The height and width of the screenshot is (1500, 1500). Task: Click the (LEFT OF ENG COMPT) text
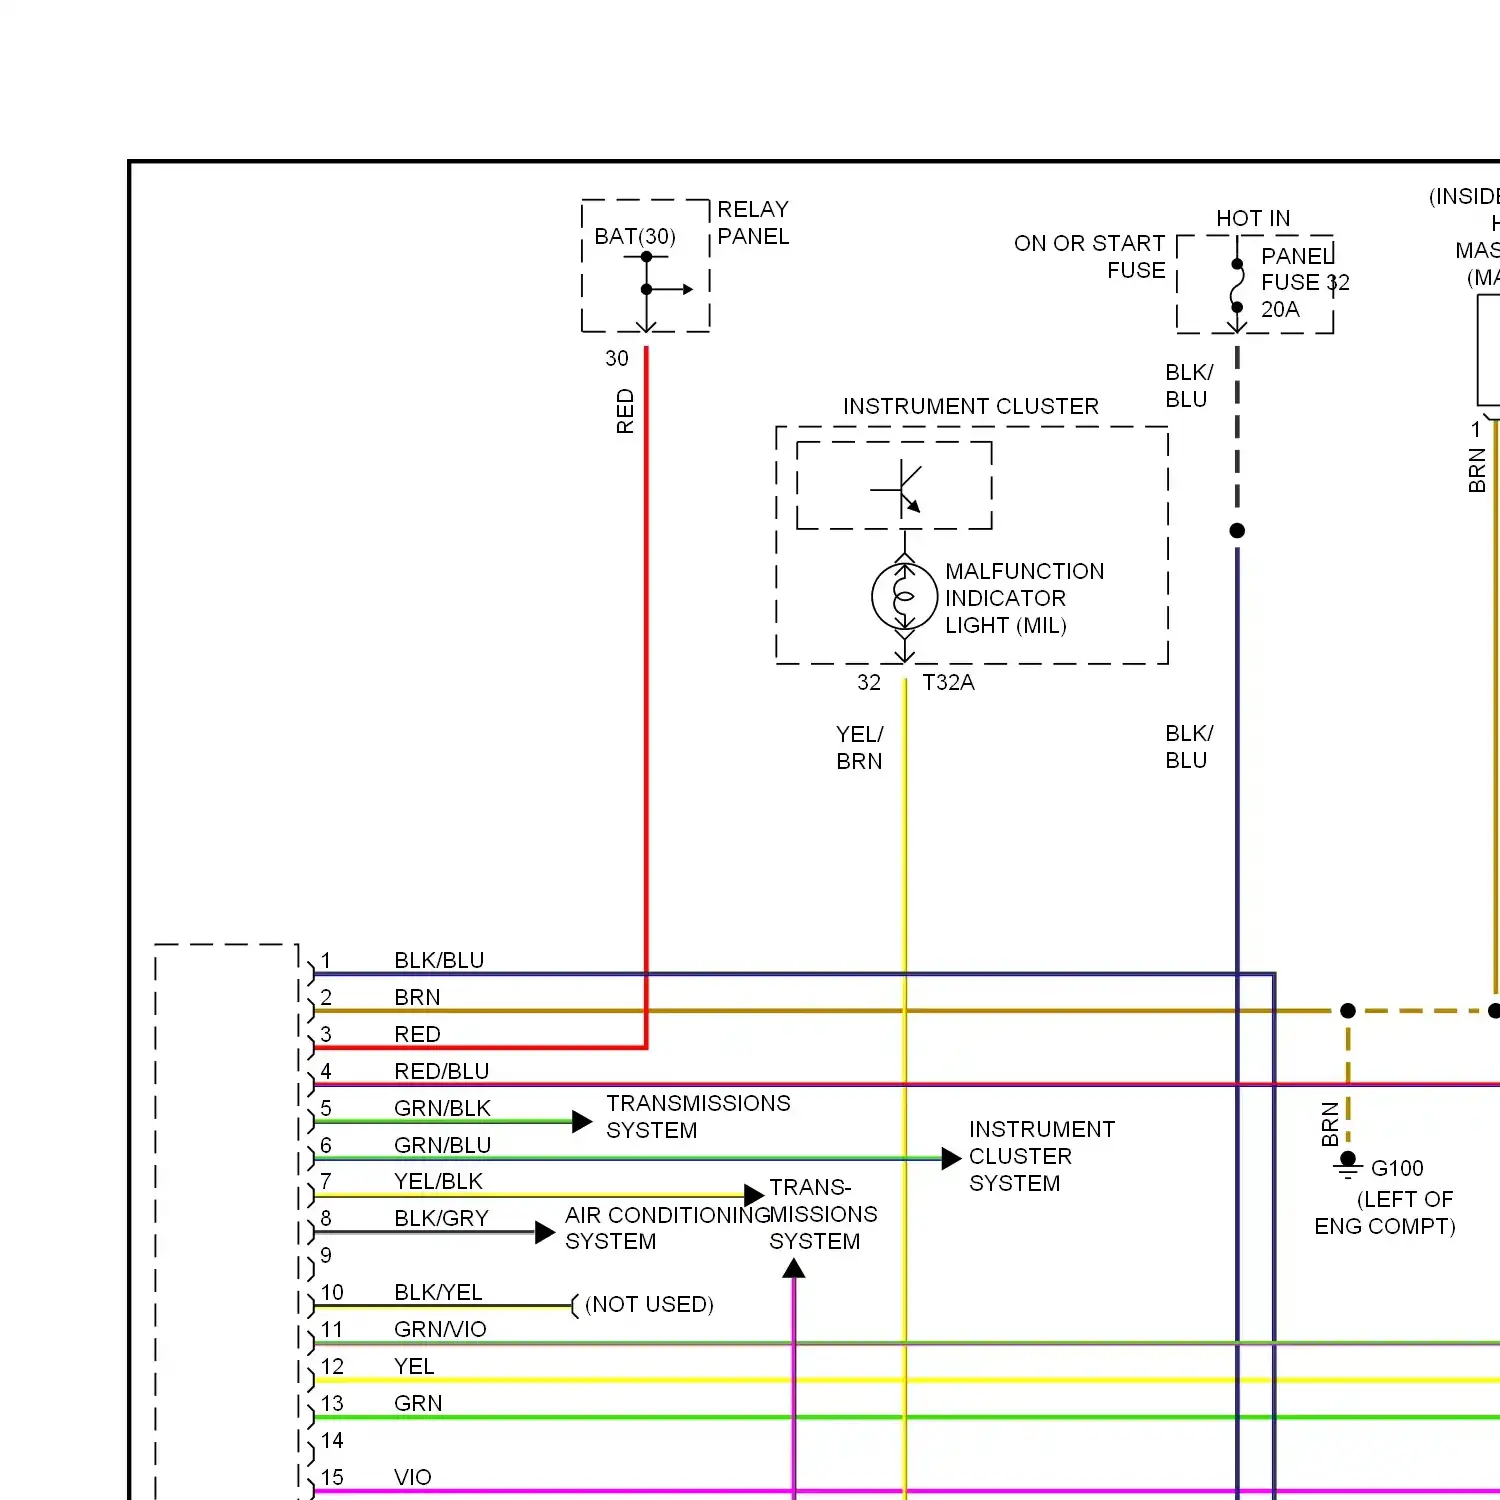click(1385, 1213)
